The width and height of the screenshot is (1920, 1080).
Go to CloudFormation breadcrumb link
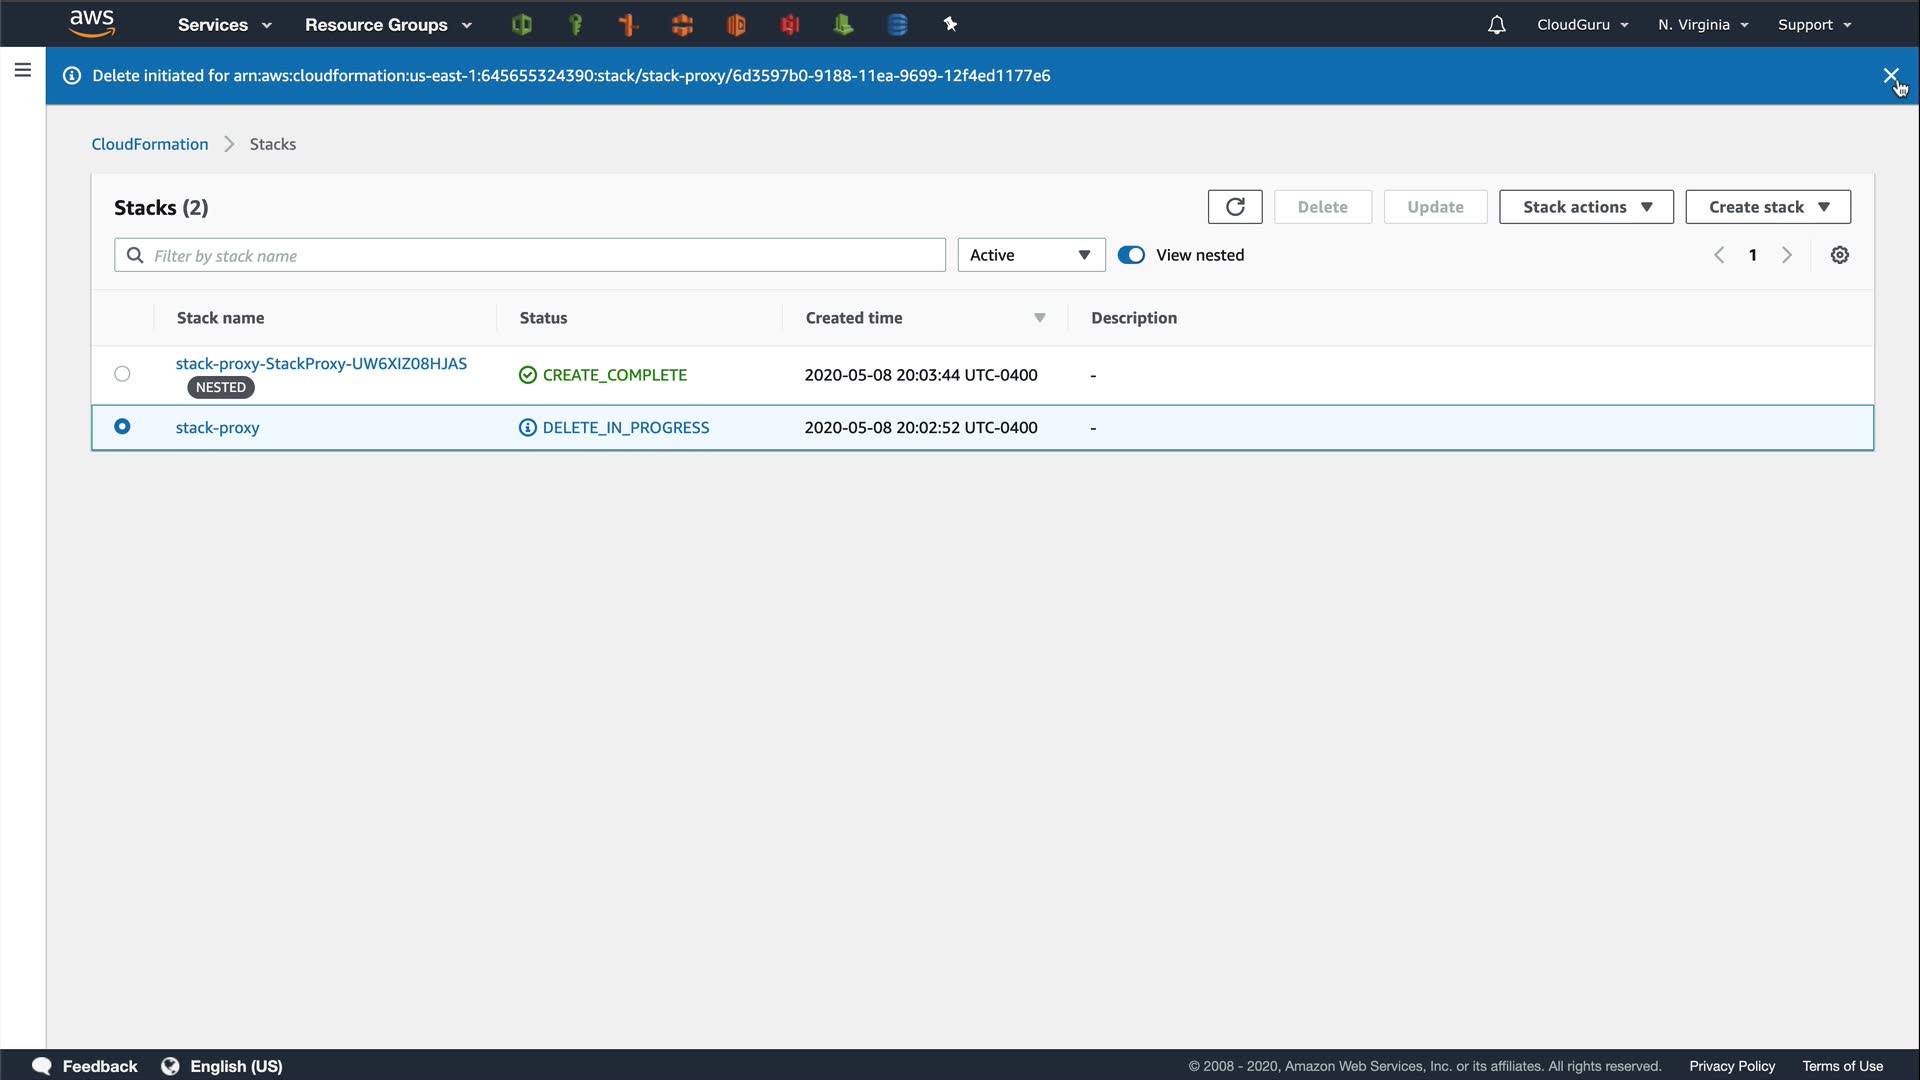[x=150, y=144]
